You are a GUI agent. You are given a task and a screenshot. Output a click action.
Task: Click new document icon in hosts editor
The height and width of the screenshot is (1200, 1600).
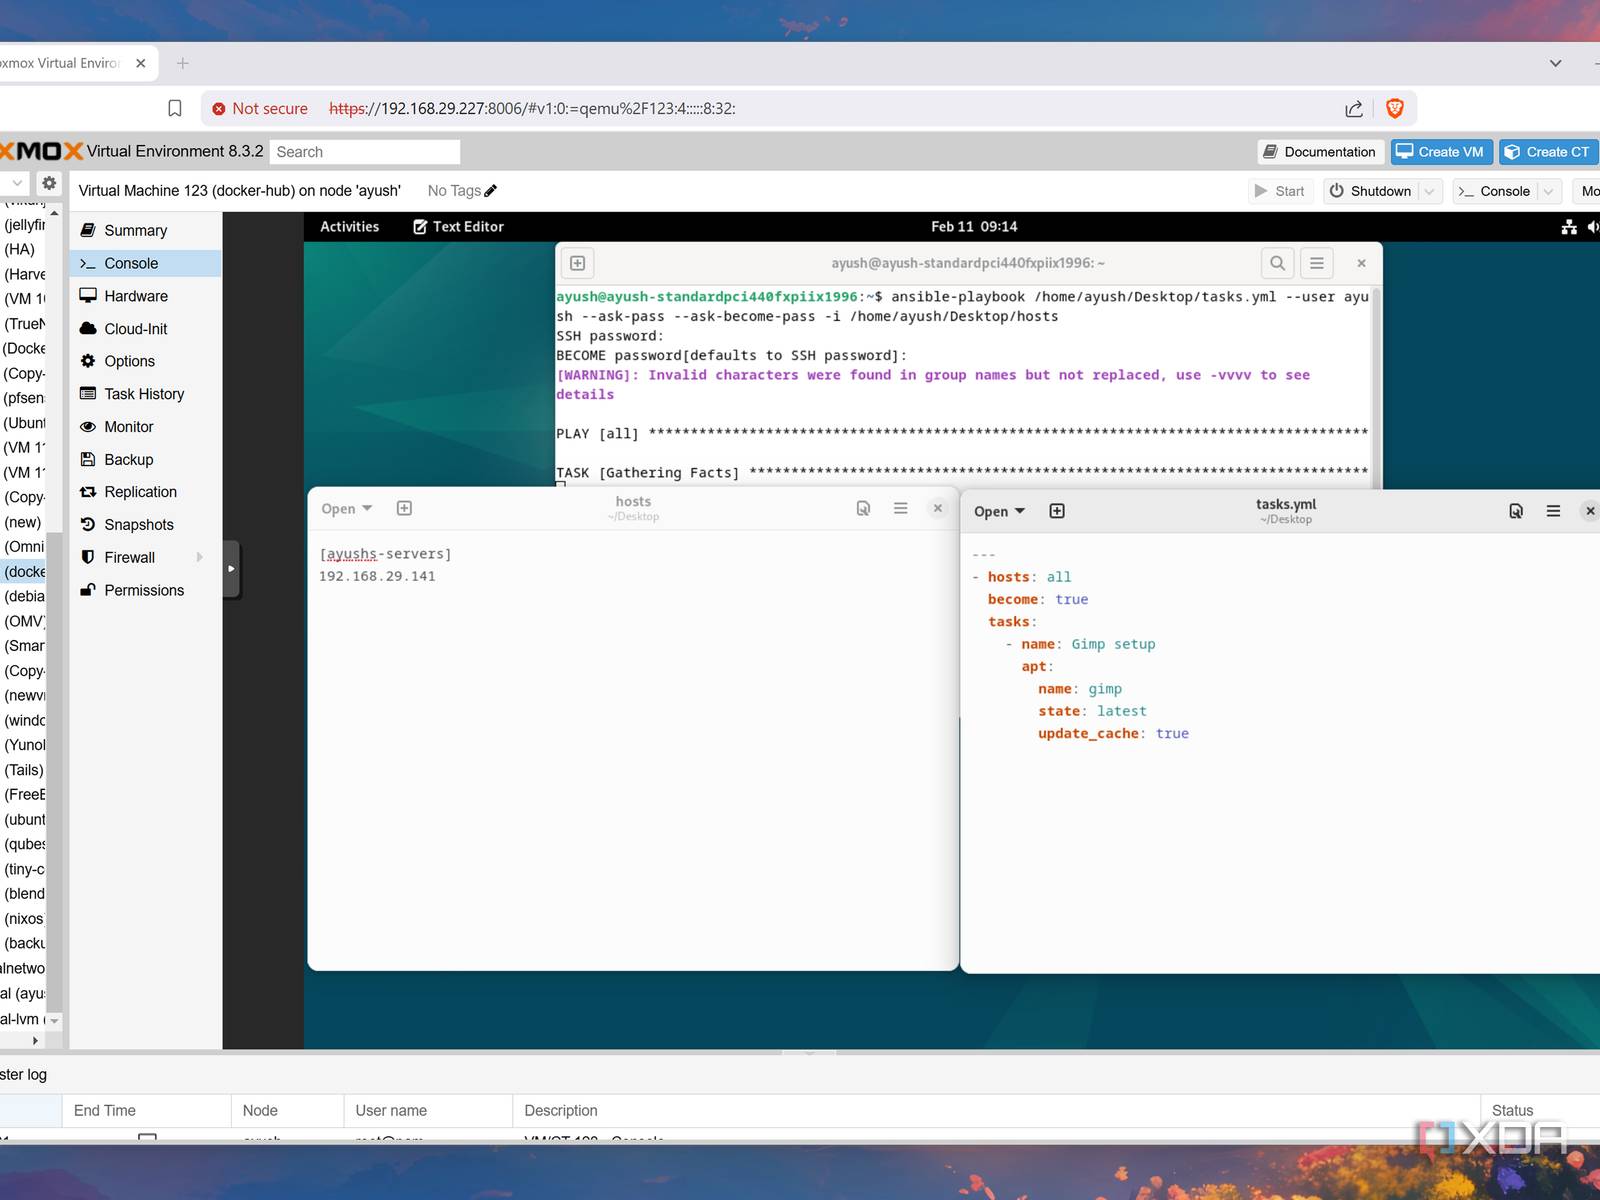[x=404, y=508]
